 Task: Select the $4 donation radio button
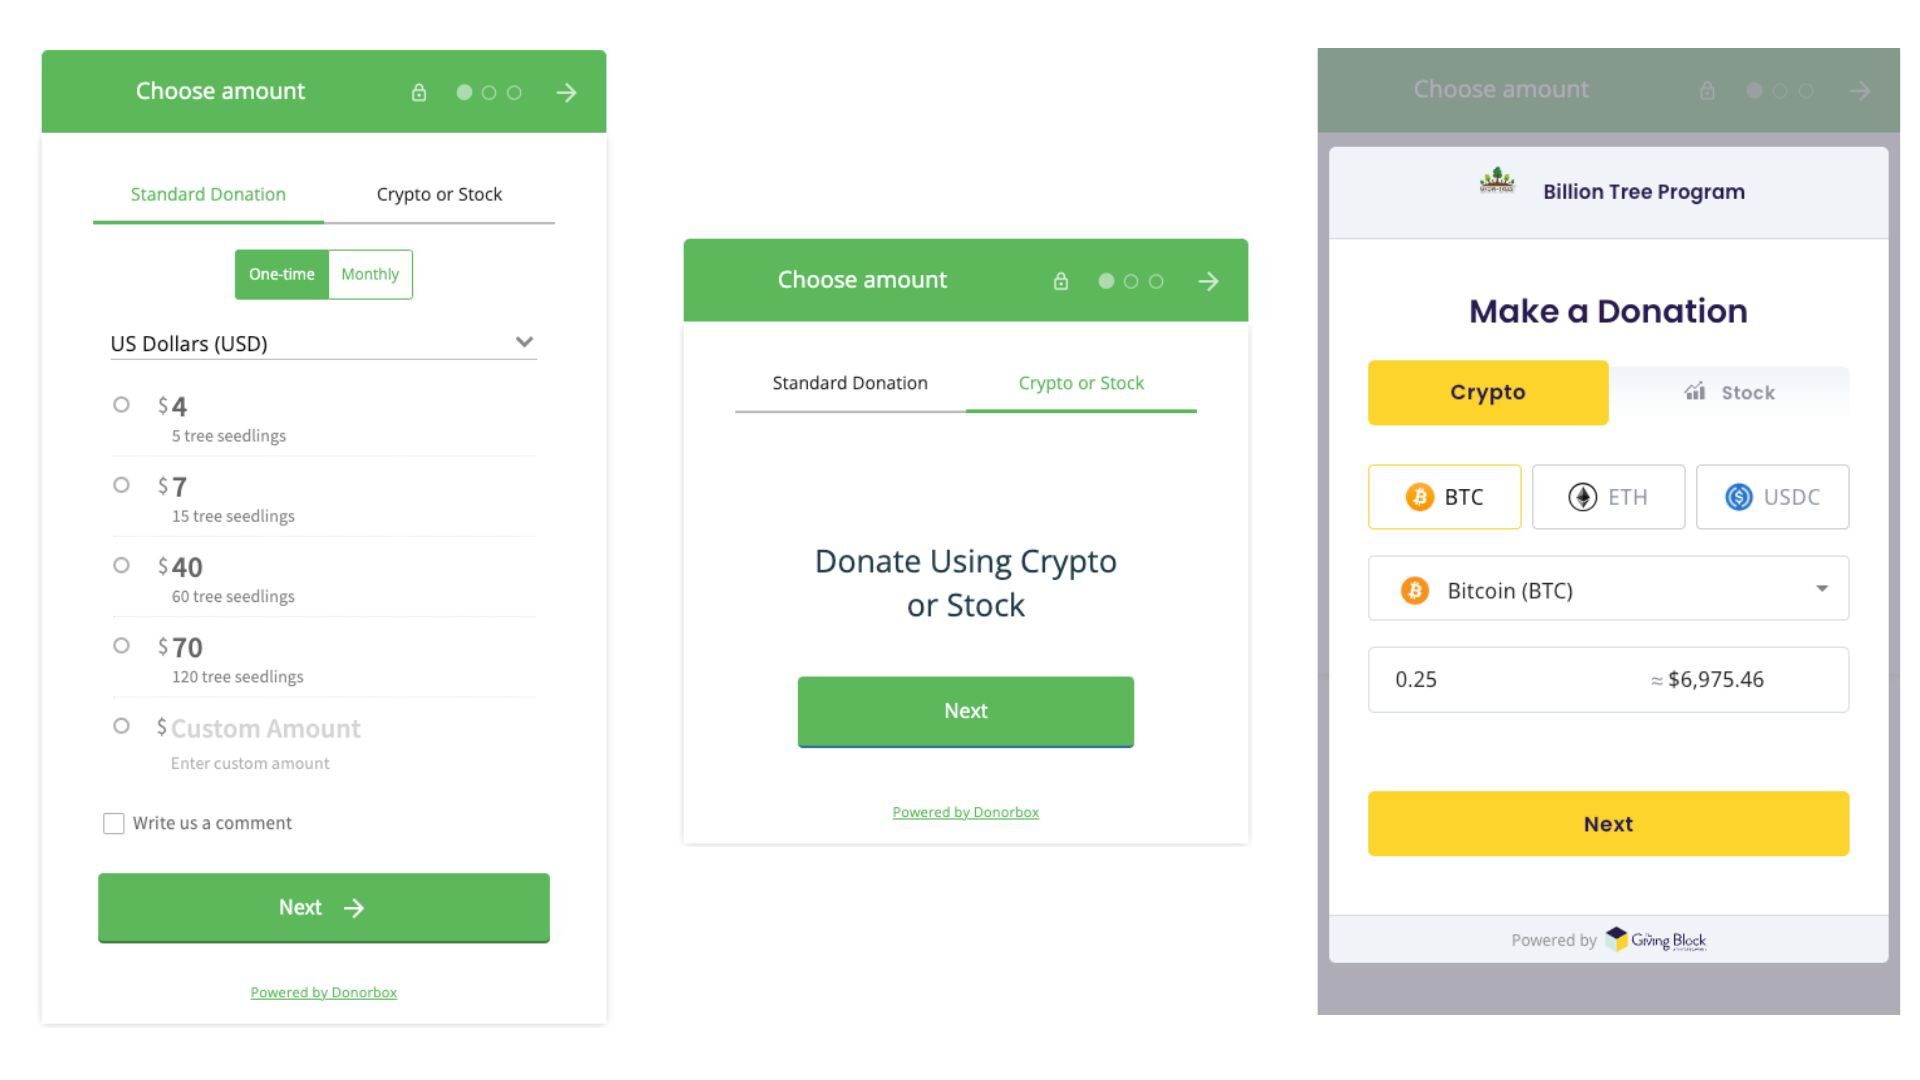click(119, 405)
